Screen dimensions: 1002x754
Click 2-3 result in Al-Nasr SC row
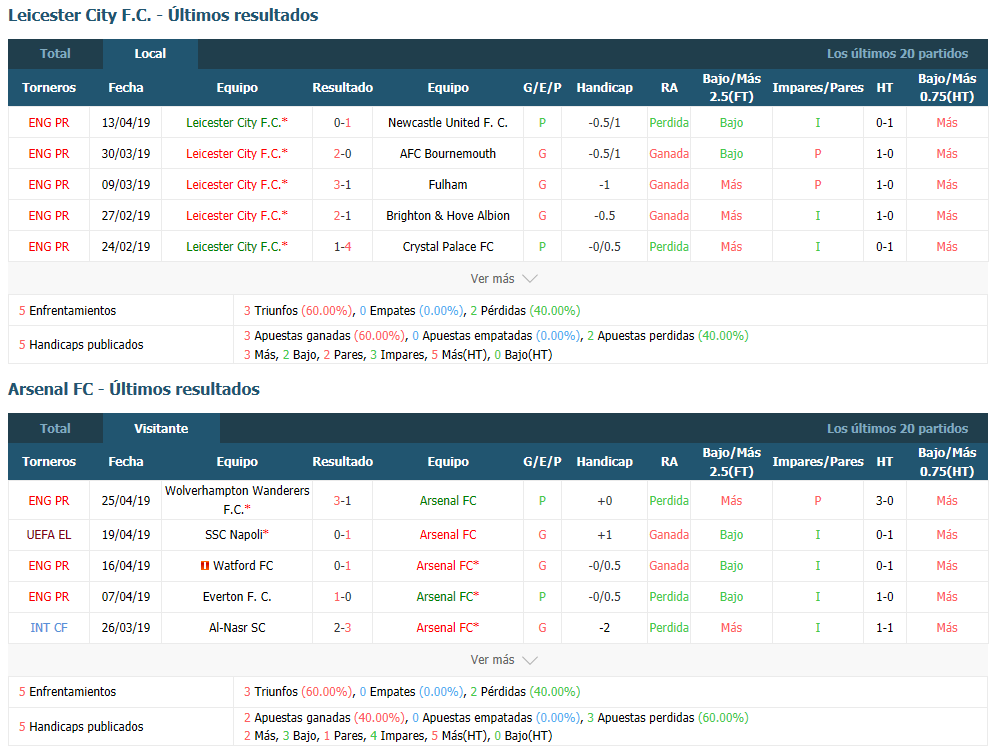(343, 627)
